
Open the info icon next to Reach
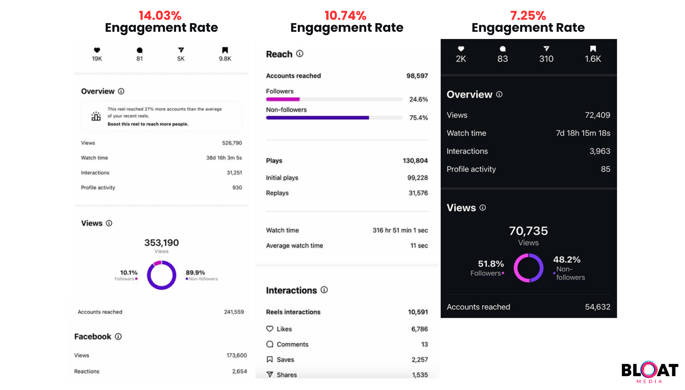point(300,54)
